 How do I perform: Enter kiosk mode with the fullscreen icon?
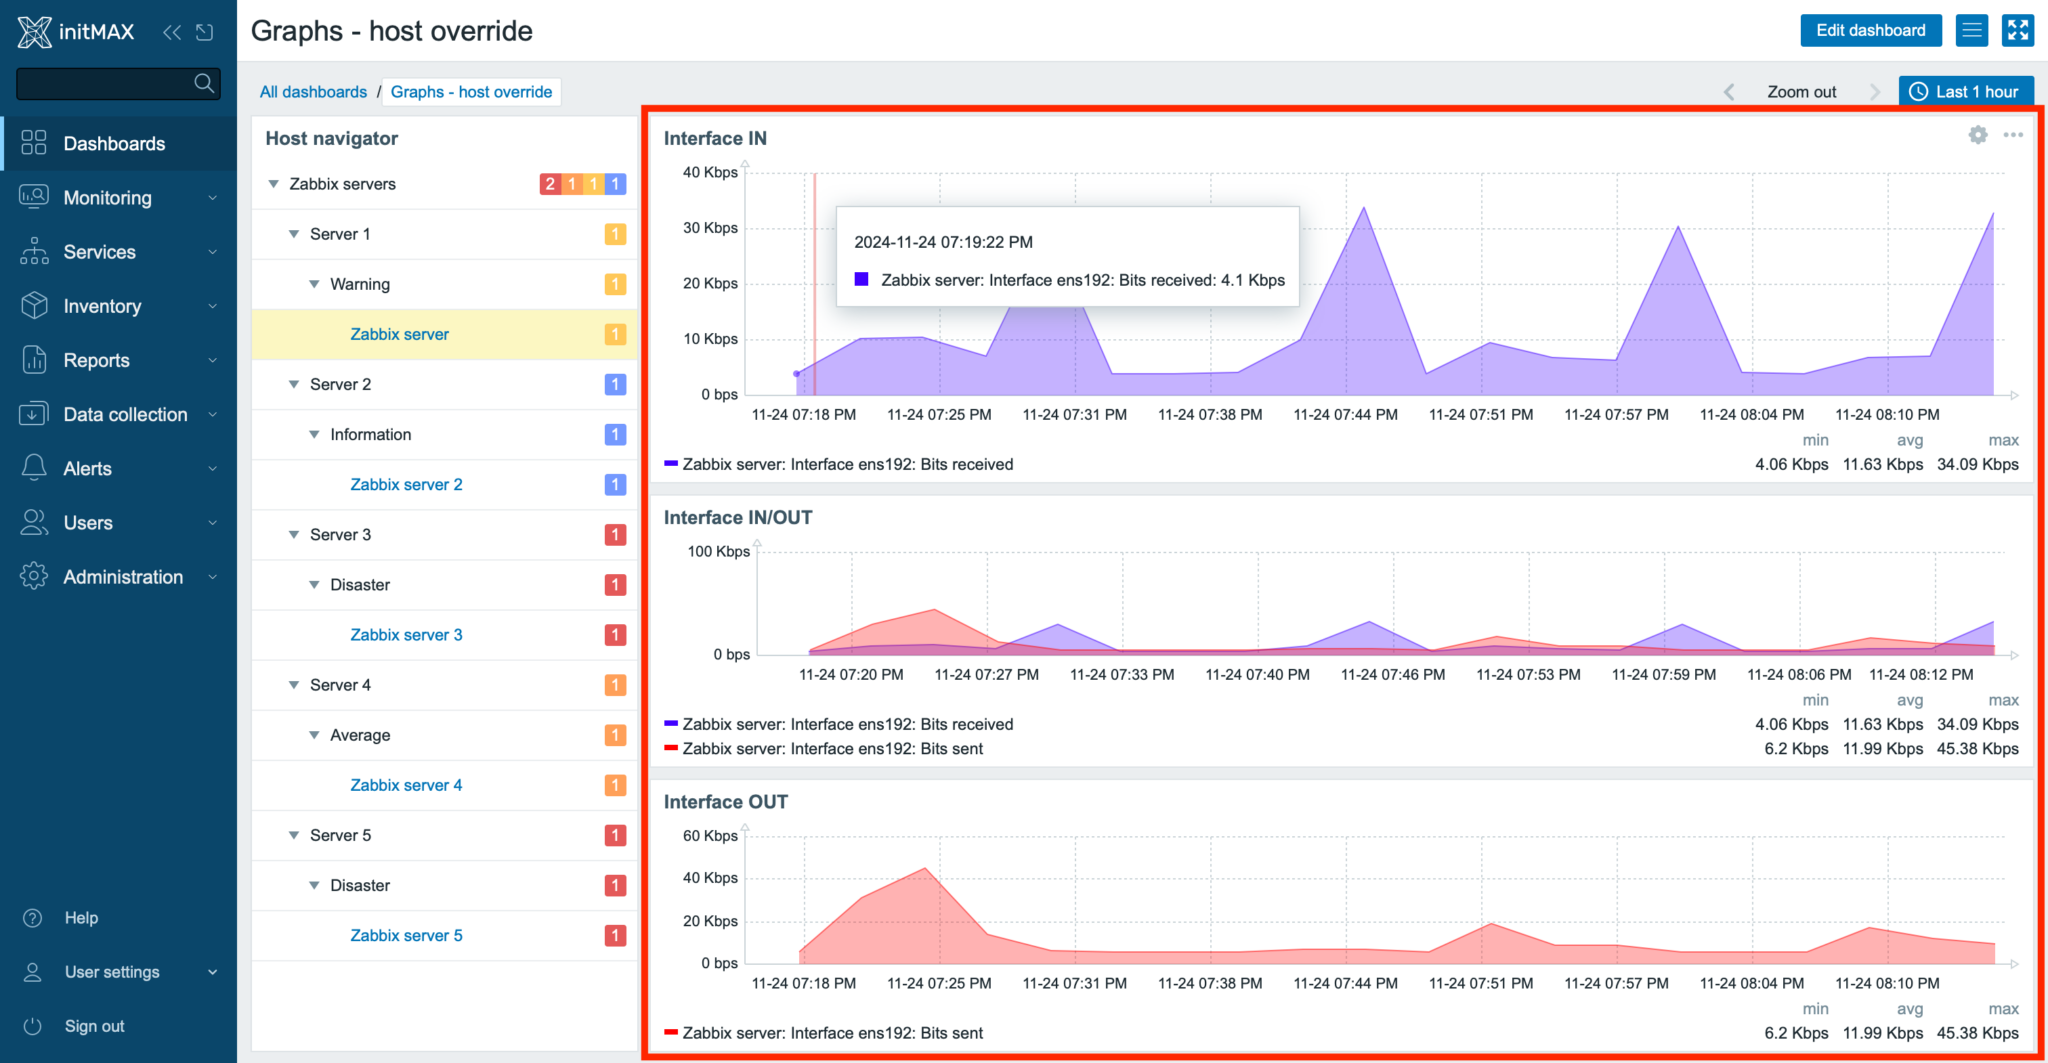point(2018,30)
